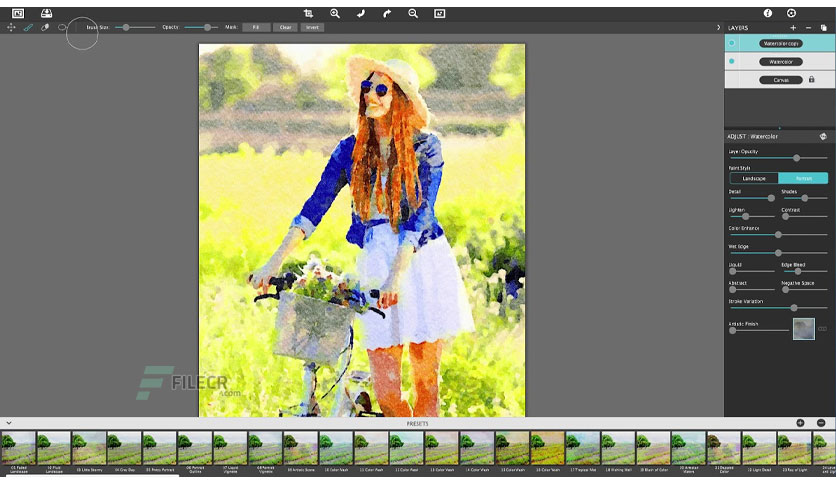This screenshot has height=484, width=836.
Task: Click the brush Opacity slider
Action: pos(201,27)
